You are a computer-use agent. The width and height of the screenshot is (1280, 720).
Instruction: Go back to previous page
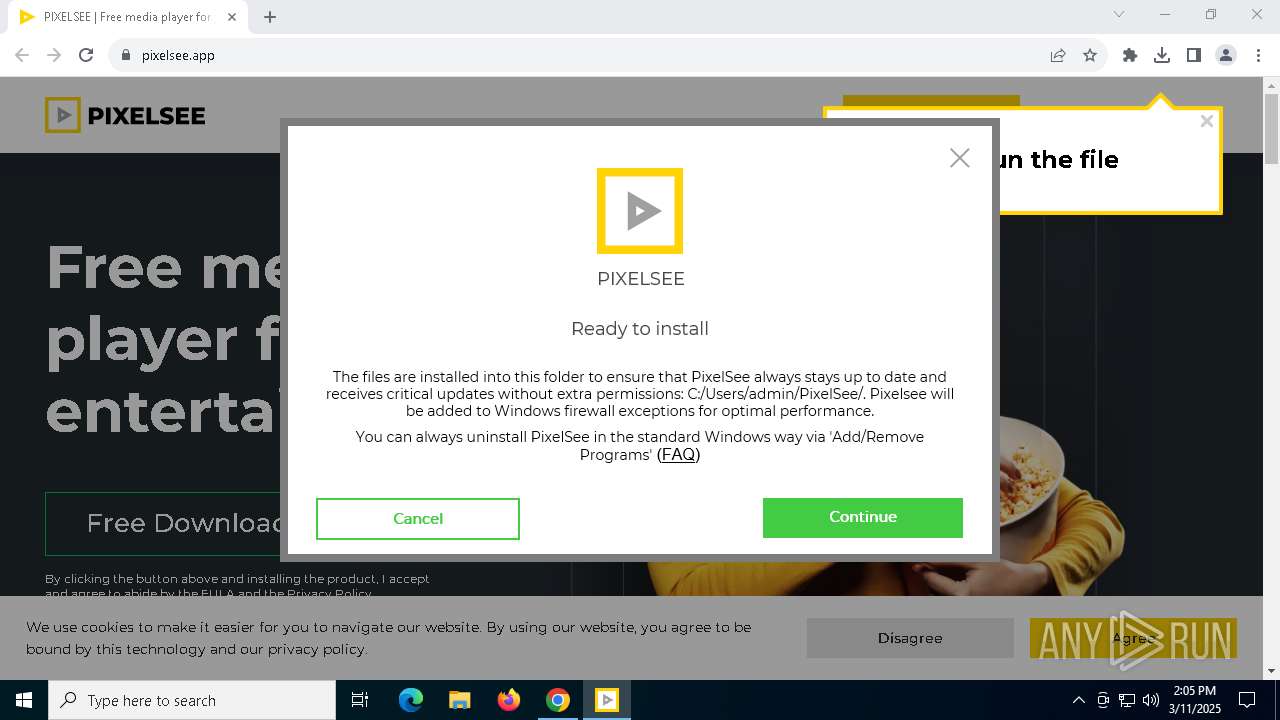click(x=22, y=55)
